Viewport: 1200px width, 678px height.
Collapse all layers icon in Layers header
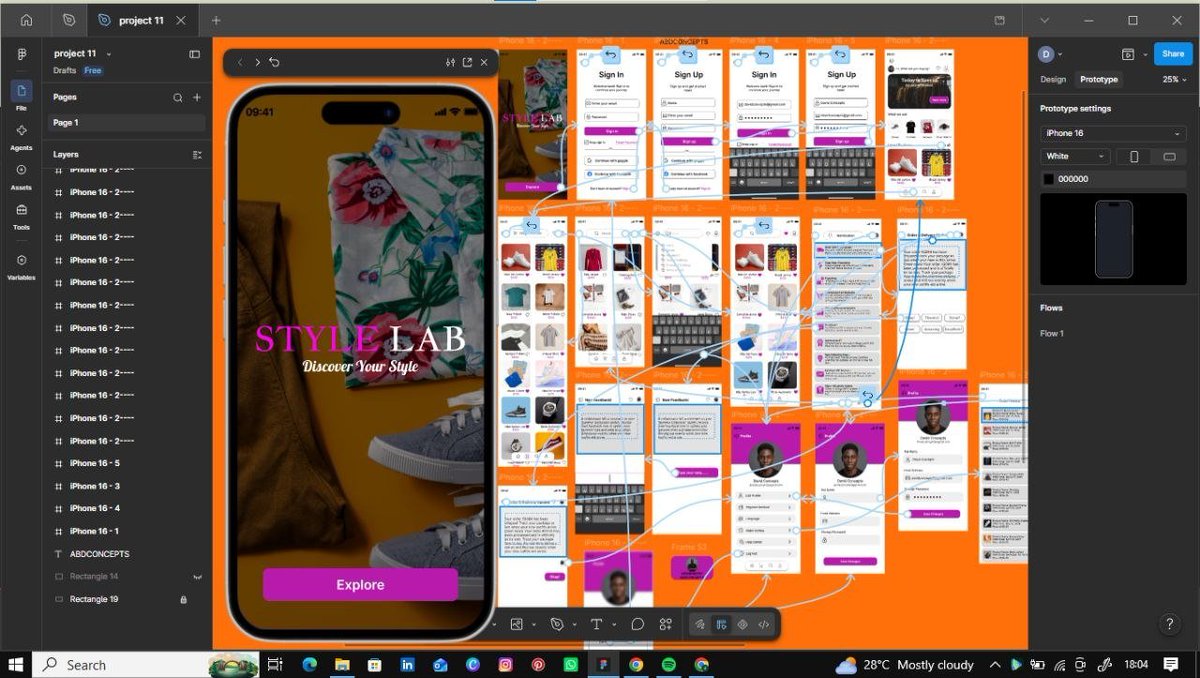[197, 154]
